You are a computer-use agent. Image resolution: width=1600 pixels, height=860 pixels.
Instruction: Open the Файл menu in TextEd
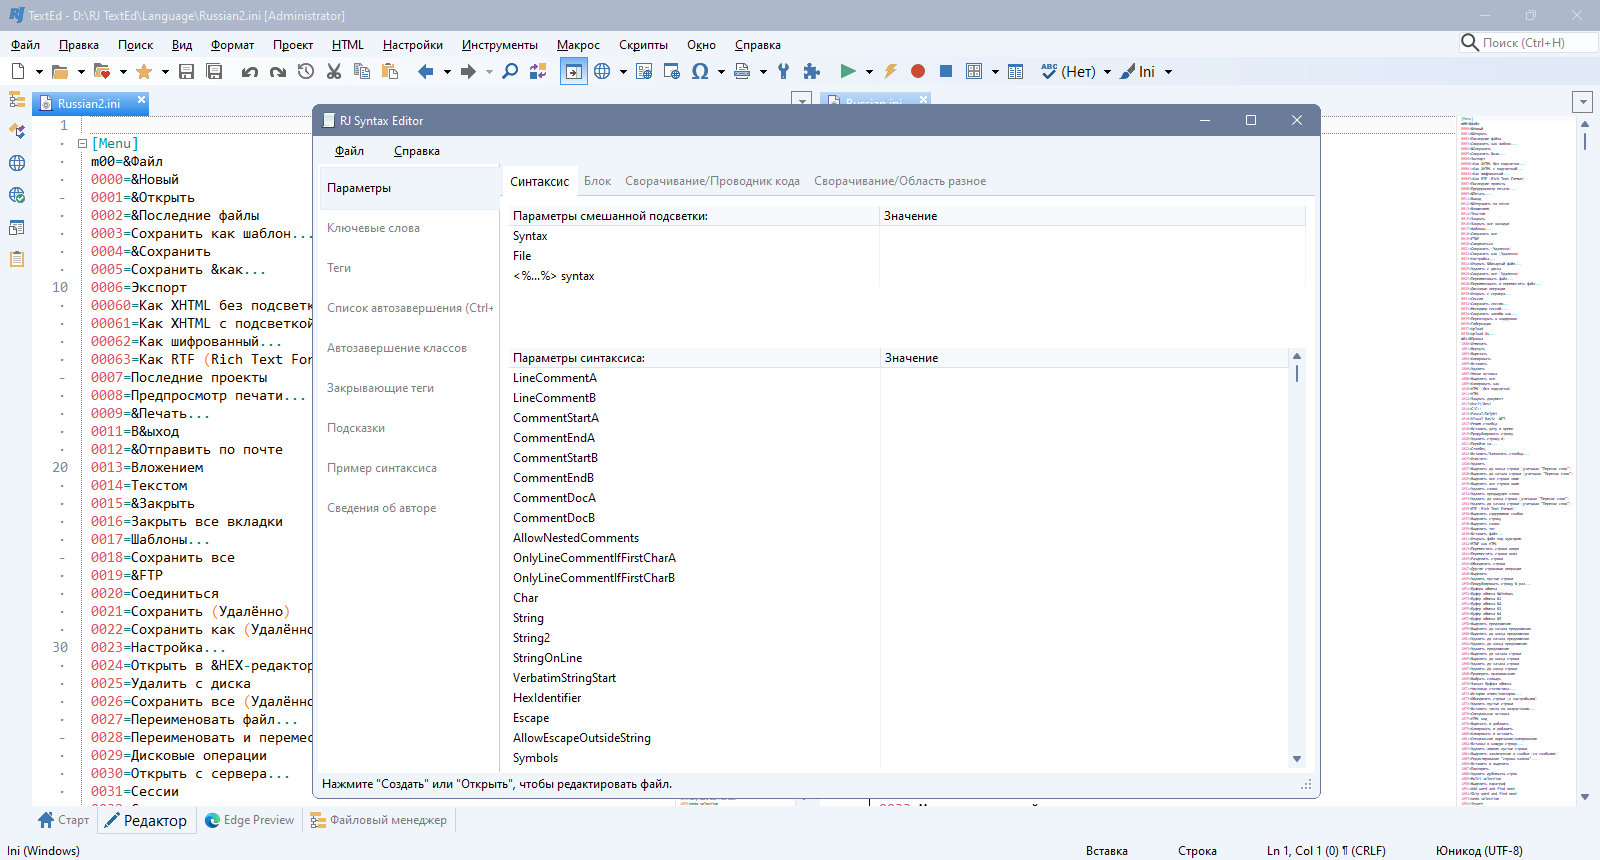(x=25, y=44)
